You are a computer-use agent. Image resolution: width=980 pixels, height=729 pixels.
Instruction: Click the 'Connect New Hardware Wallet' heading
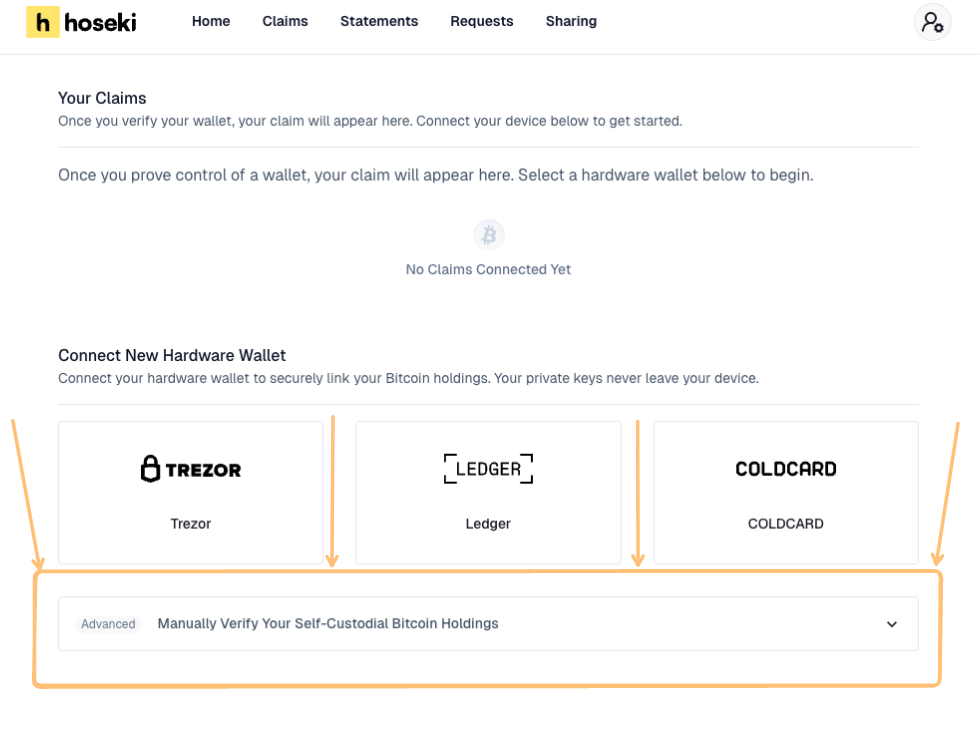point(172,355)
